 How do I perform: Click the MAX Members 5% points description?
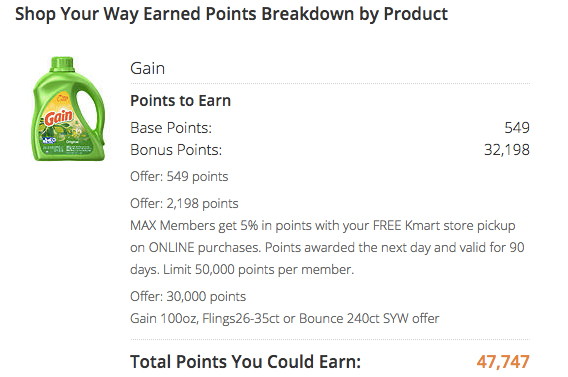[327, 247]
